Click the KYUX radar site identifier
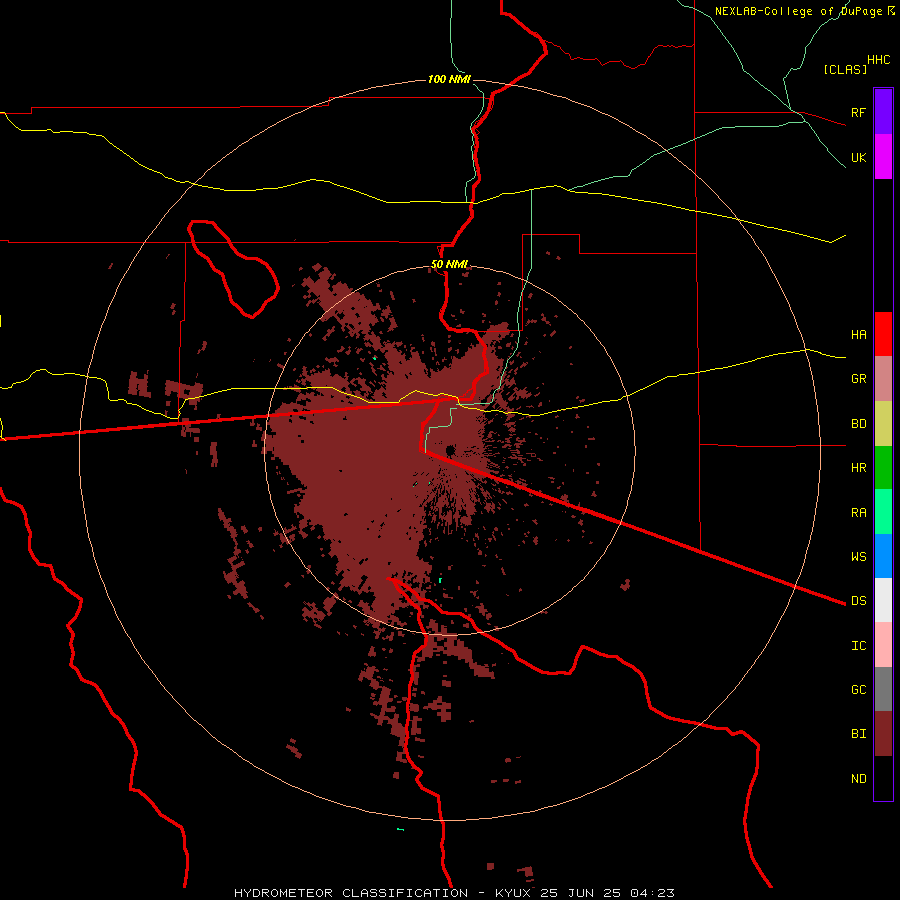The height and width of the screenshot is (900, 900). tap(513, 893)
